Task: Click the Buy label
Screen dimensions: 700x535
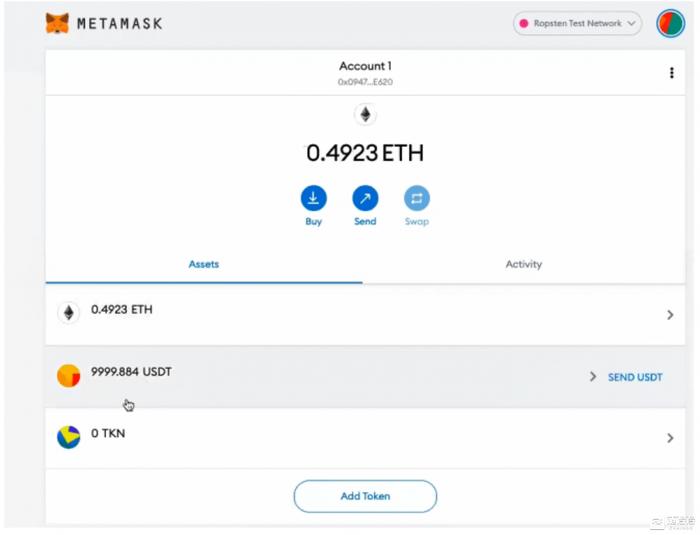Action: [313, 222]
